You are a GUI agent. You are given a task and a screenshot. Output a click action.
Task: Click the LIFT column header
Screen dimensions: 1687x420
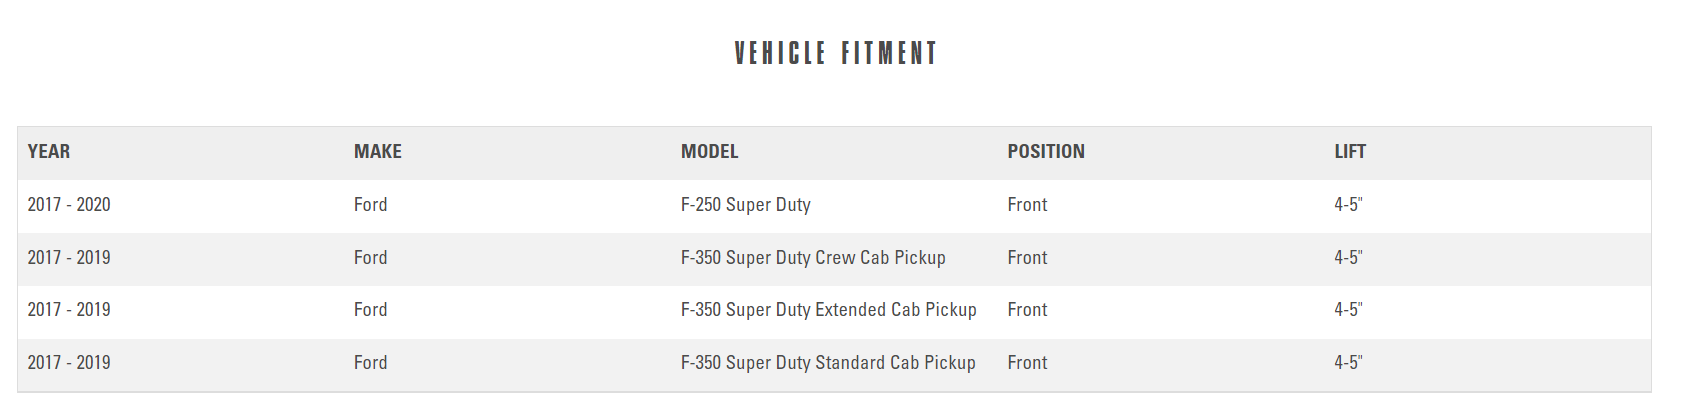[1349, 152]
